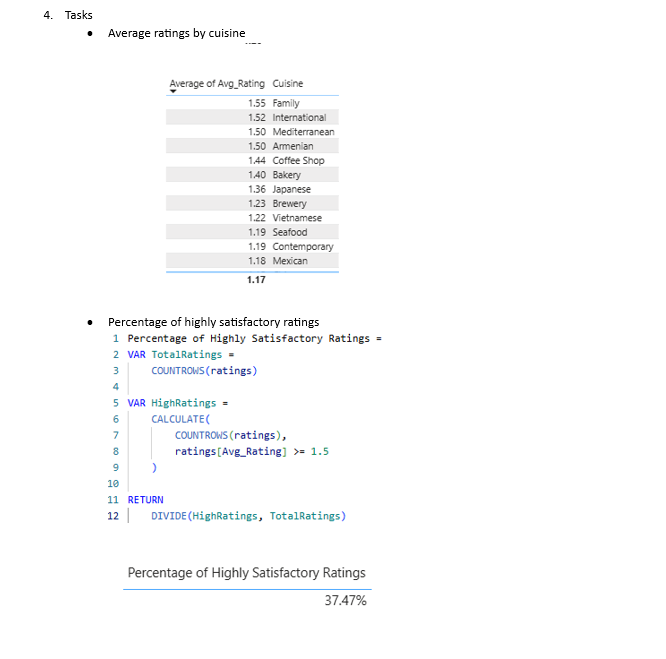
Task: Click 'VAR TotalRatings =' on line 2
Action: pos(181,355)
